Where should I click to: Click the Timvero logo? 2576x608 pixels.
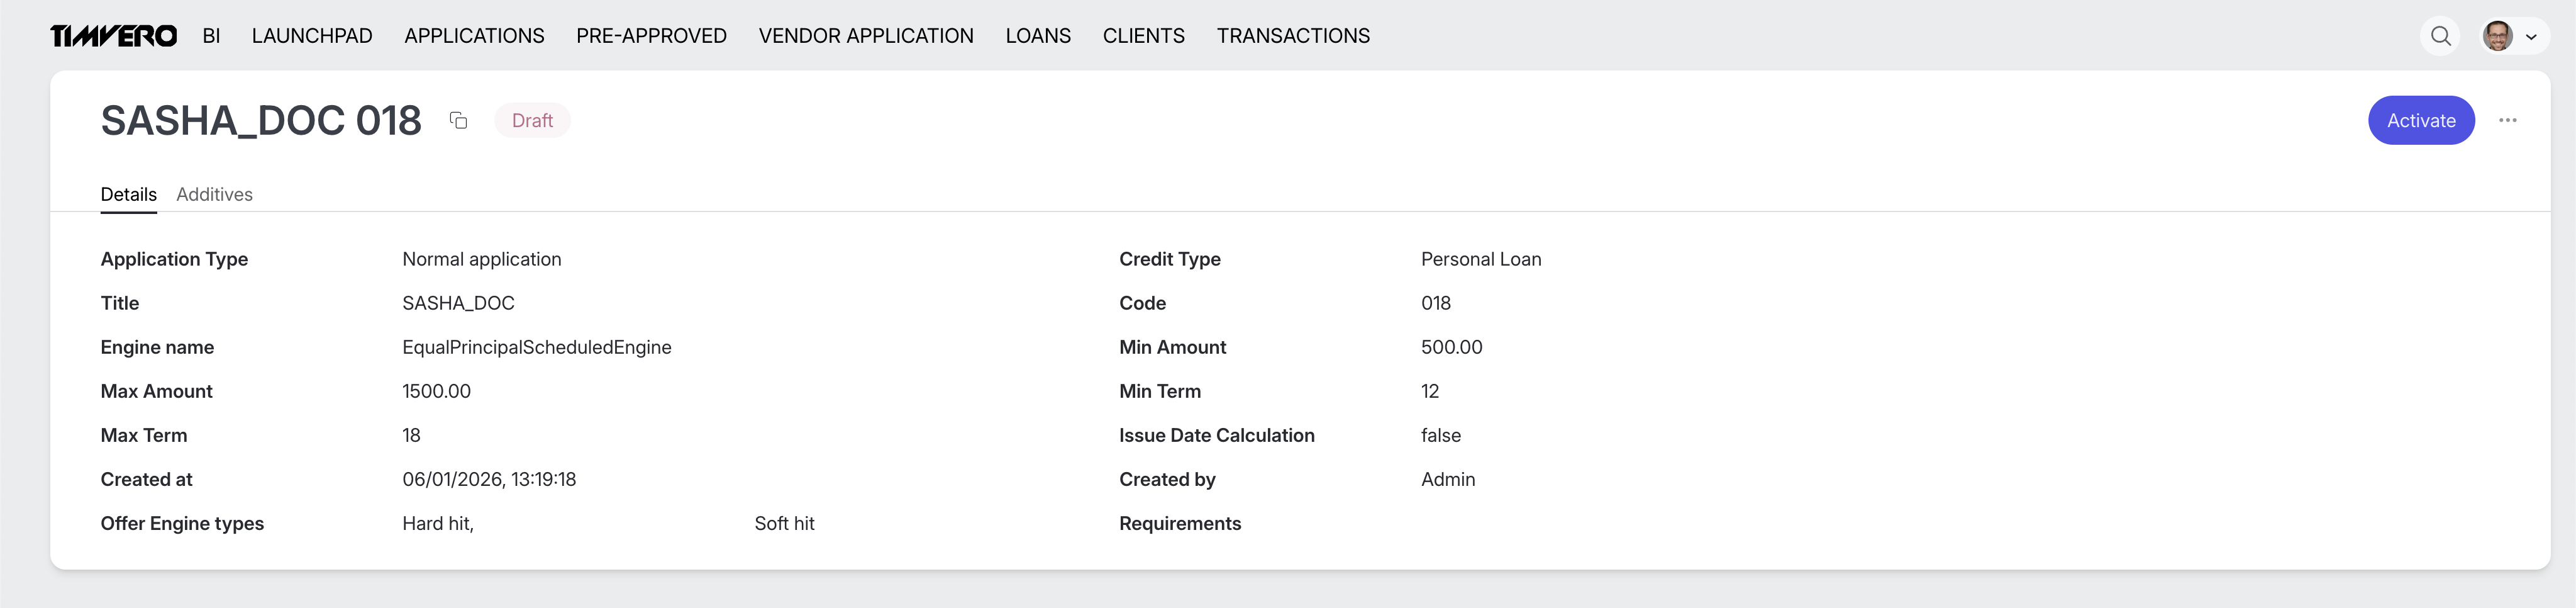tap(113, 36)
